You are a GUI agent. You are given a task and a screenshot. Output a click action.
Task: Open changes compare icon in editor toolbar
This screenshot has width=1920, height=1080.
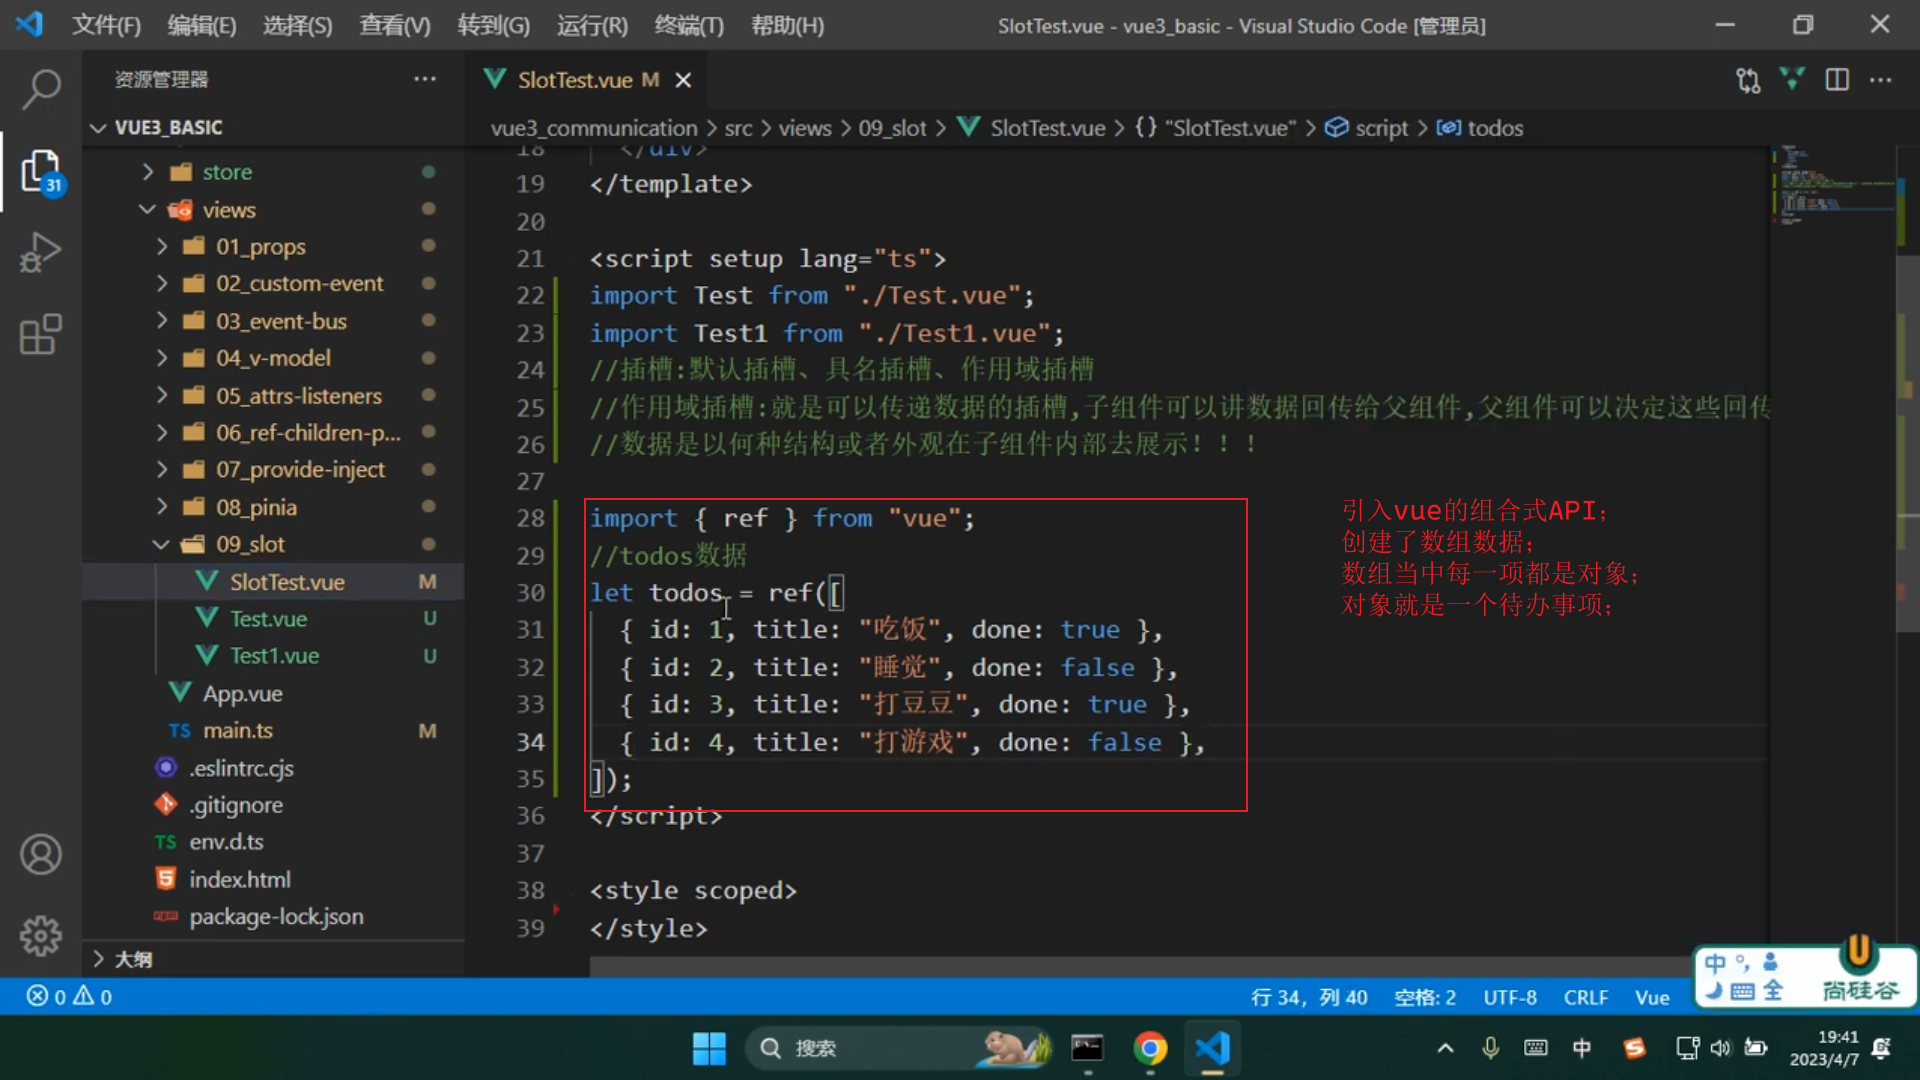1748,80
